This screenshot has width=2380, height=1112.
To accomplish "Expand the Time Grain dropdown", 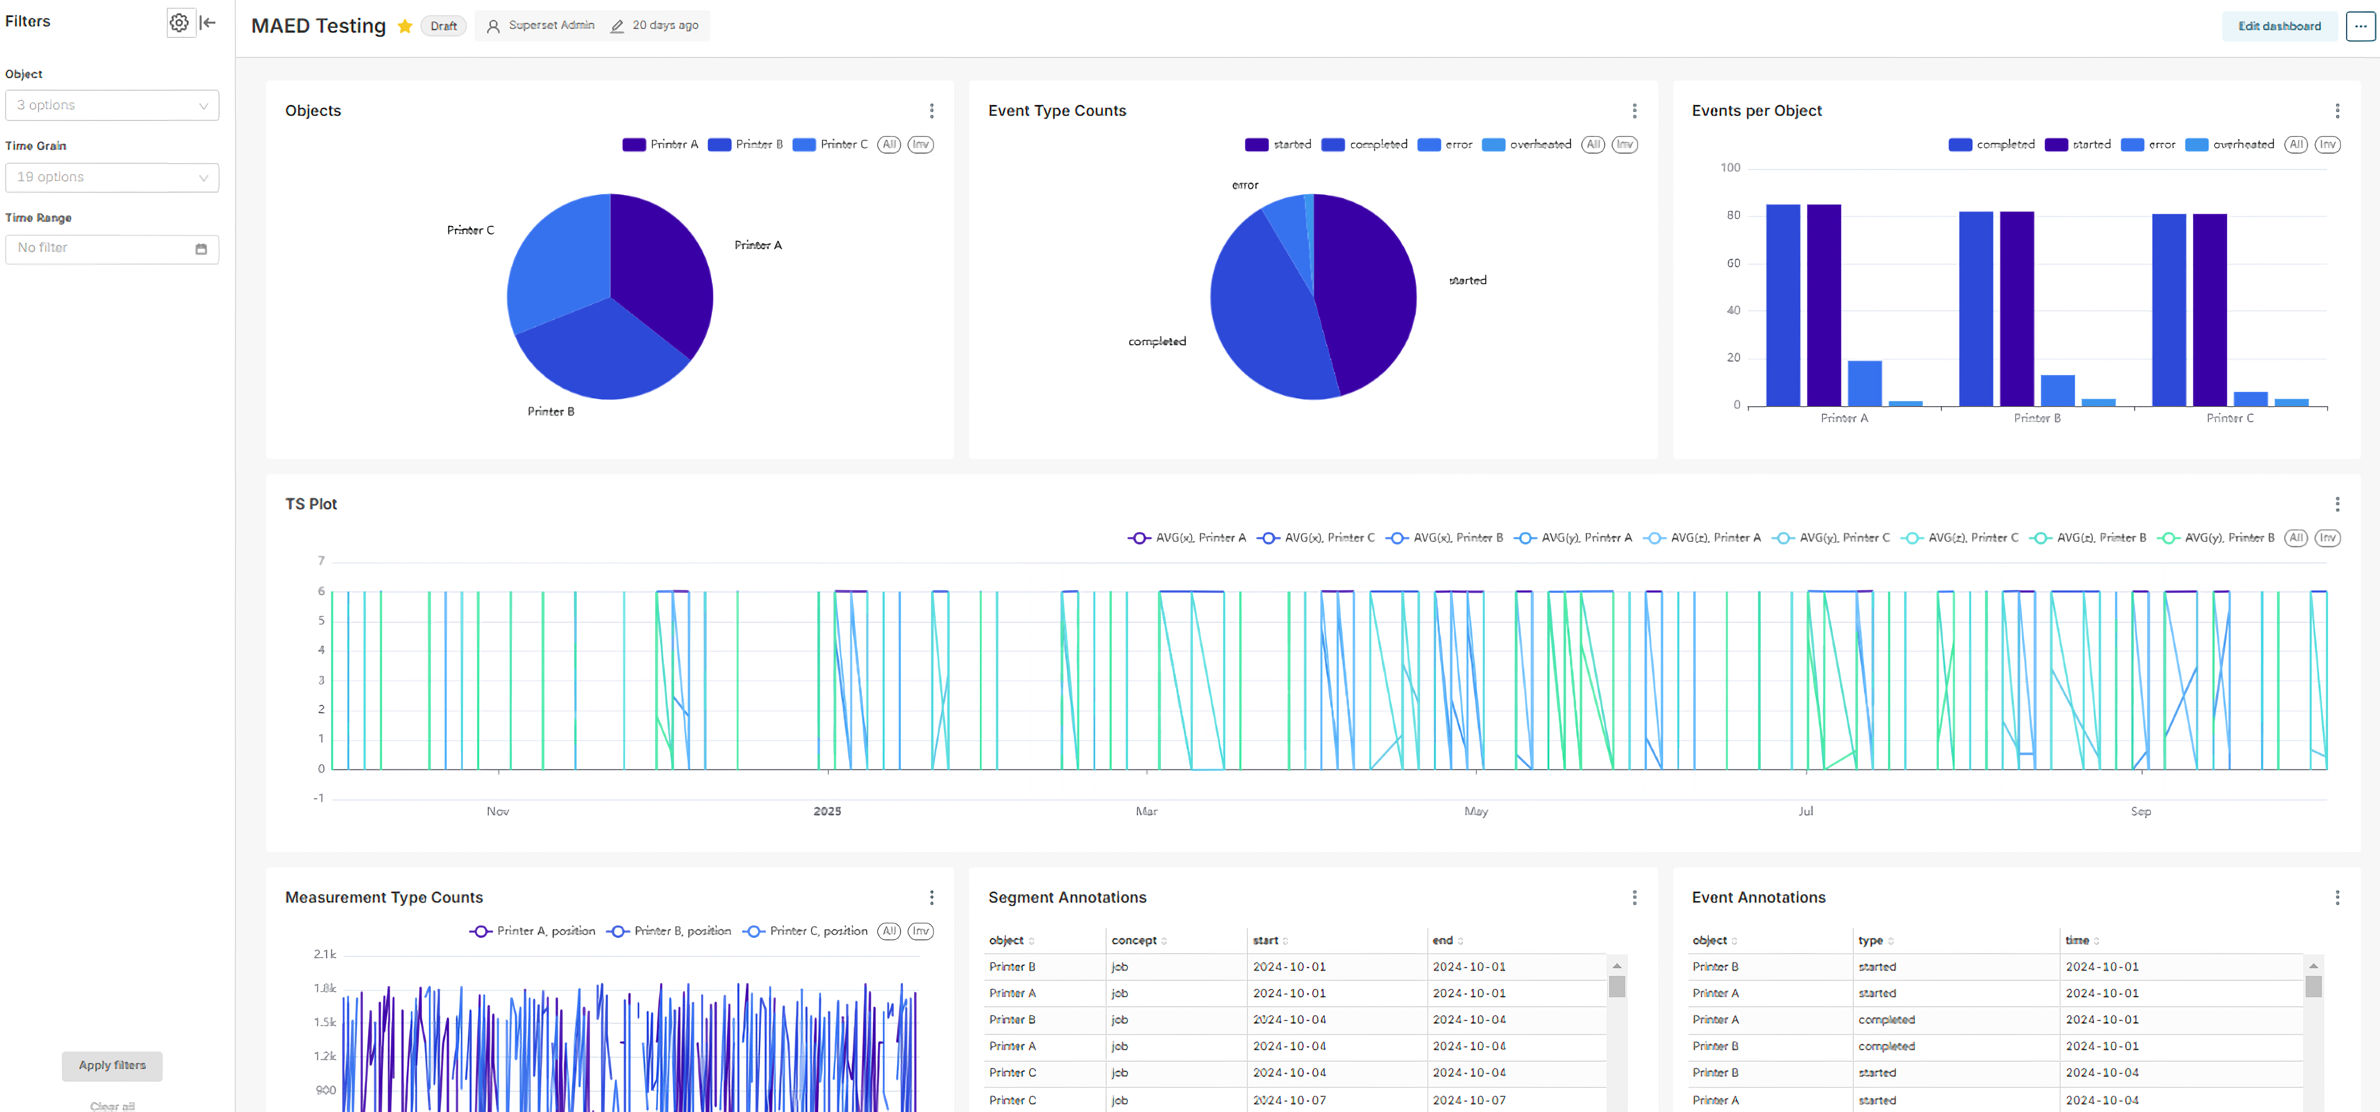I will pos(112,177).
